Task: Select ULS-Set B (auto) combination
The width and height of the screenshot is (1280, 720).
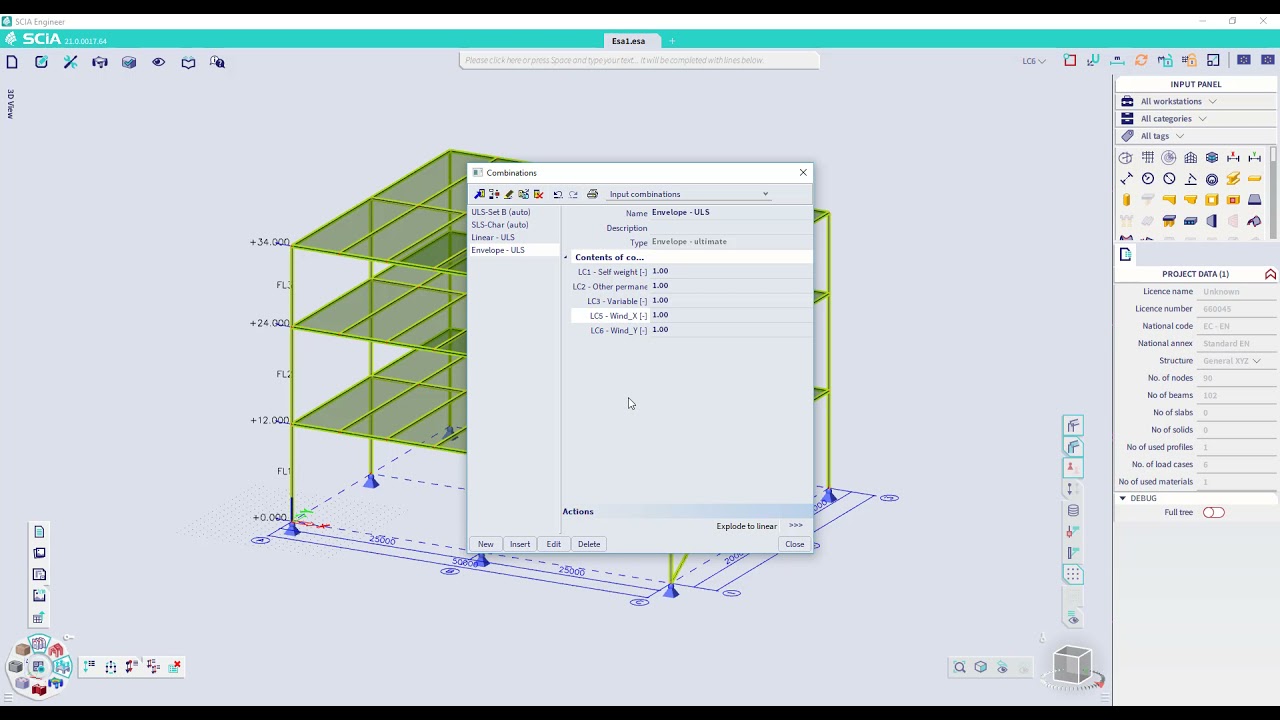Action: (x=501, y=212)
